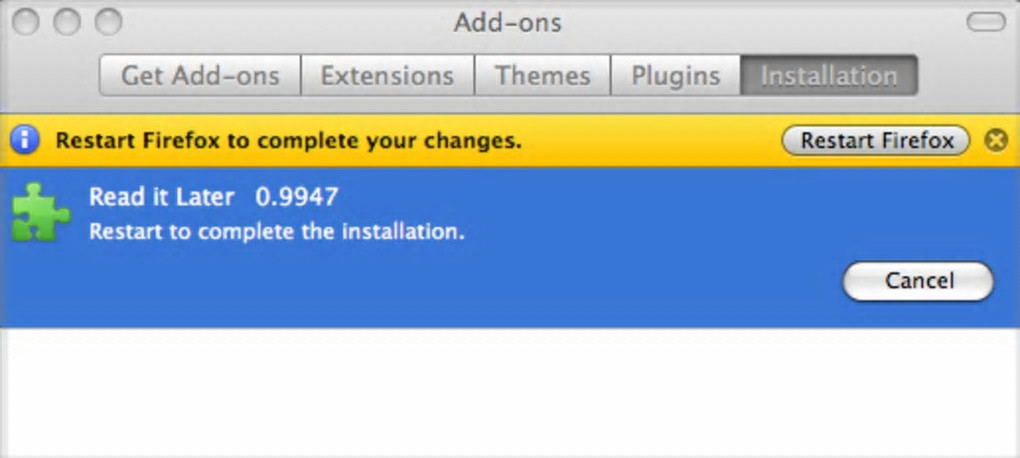
Task: Switch to the Extensions tab
Action: coord(387,76)
